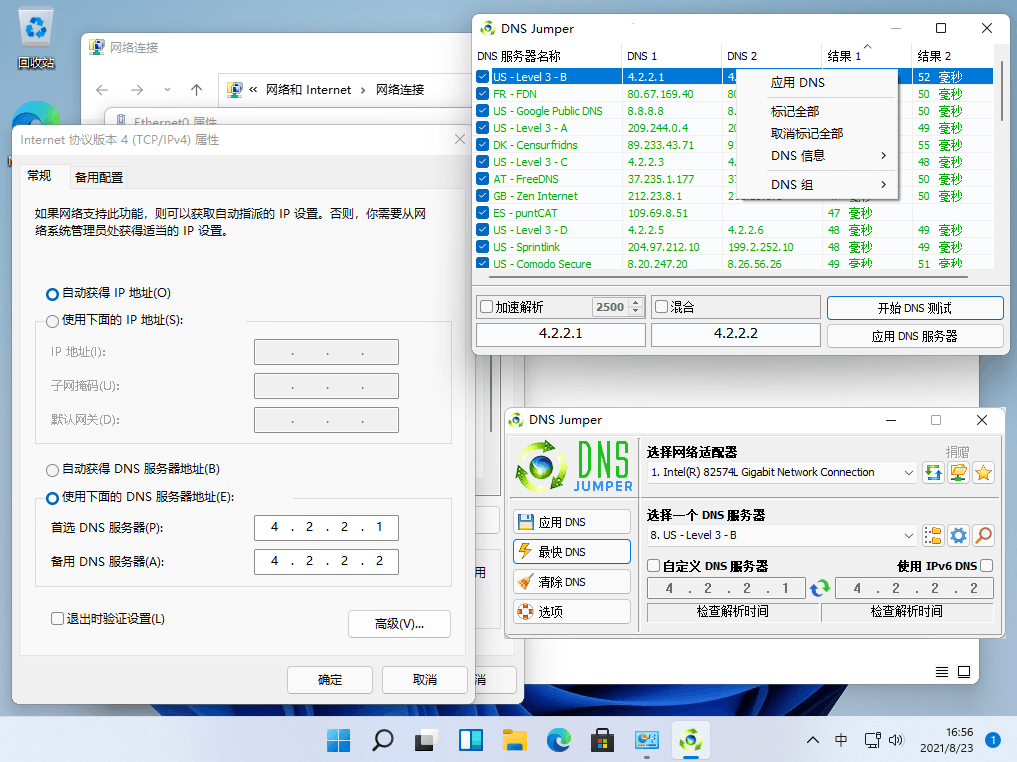Choose 应用 DNS from context menu

click(x=797, y=83)
